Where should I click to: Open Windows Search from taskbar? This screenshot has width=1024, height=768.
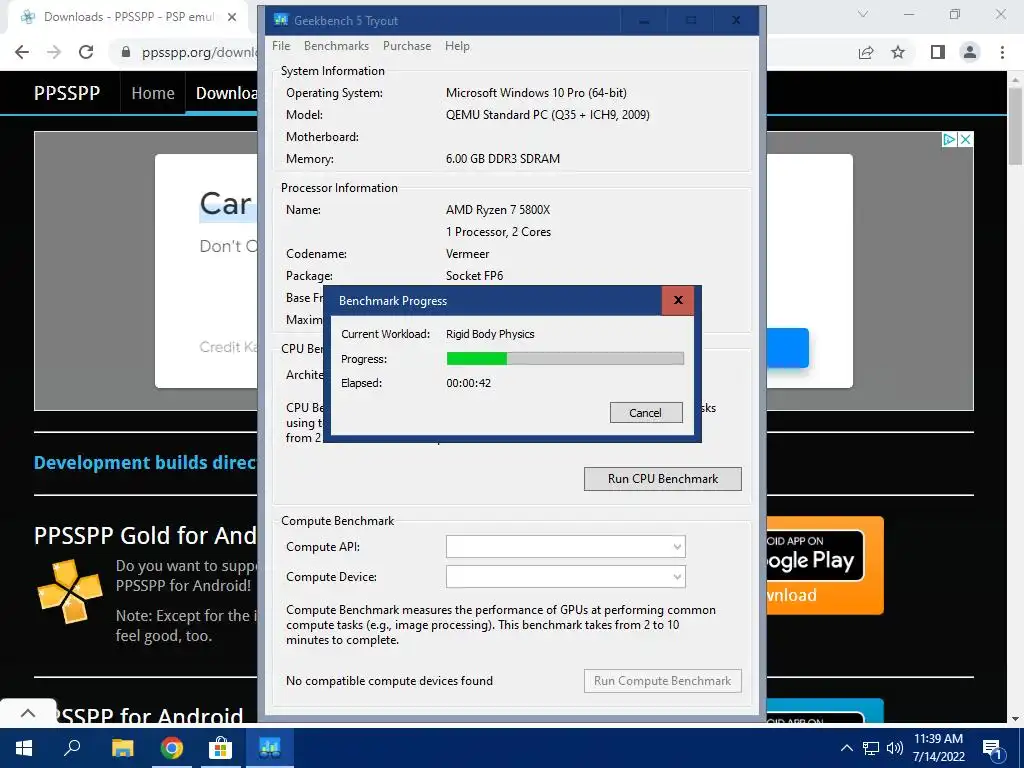pos(72,748)
